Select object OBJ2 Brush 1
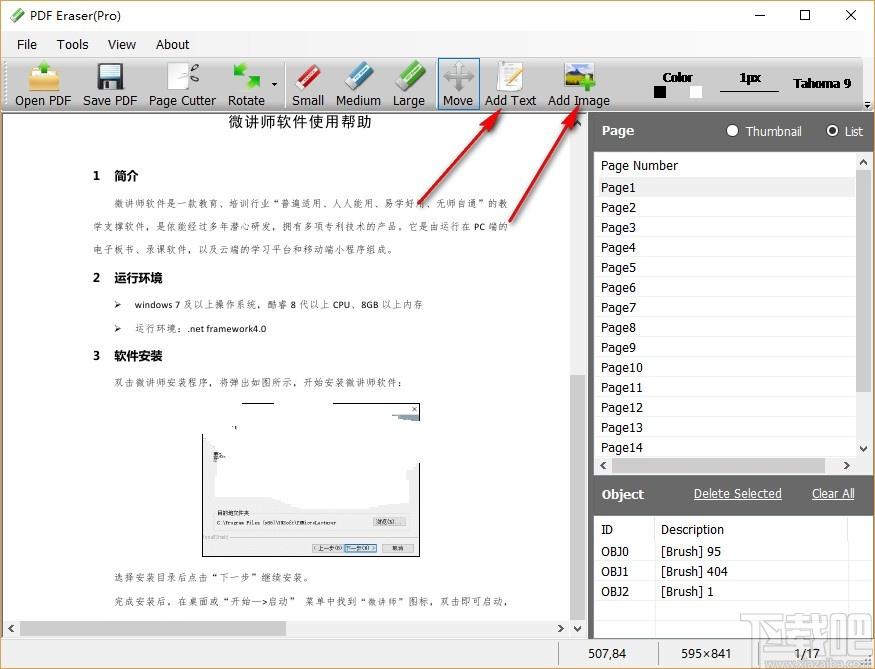Screen dimensions: 875x669 pos(723,592)
